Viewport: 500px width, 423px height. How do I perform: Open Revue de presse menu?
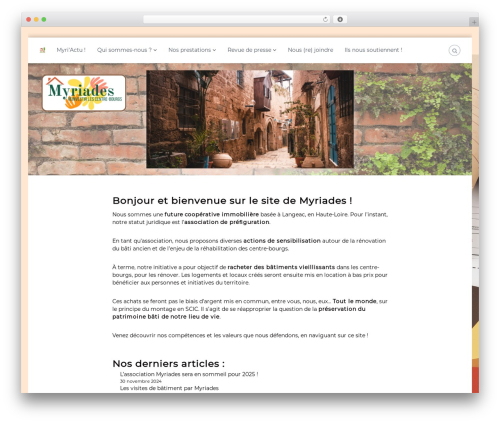point(249,50)
